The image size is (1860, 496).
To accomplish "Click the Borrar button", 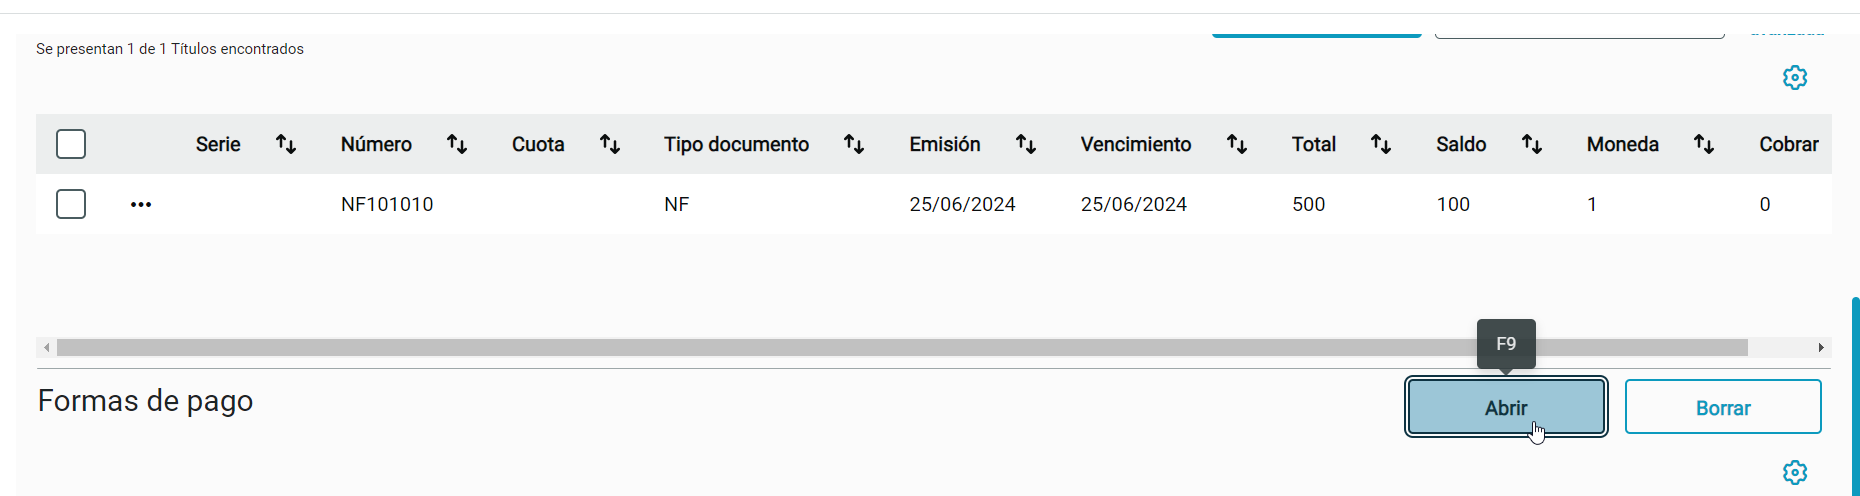I will click(x=1723, y=407).
